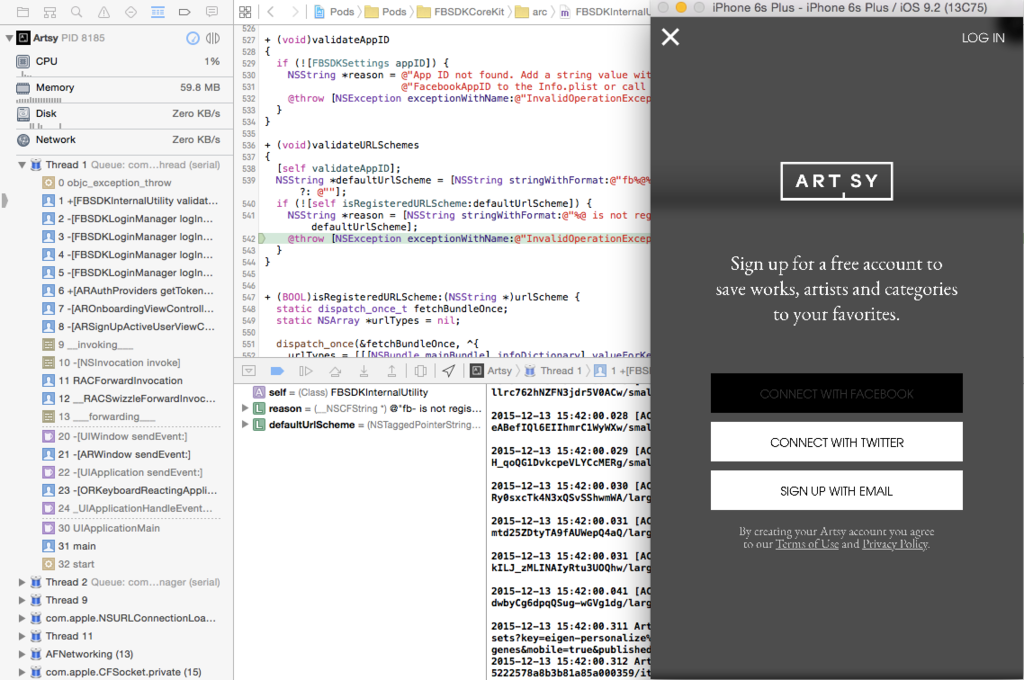
Task: Go back in editor history
Action: (x=270, y=12)
